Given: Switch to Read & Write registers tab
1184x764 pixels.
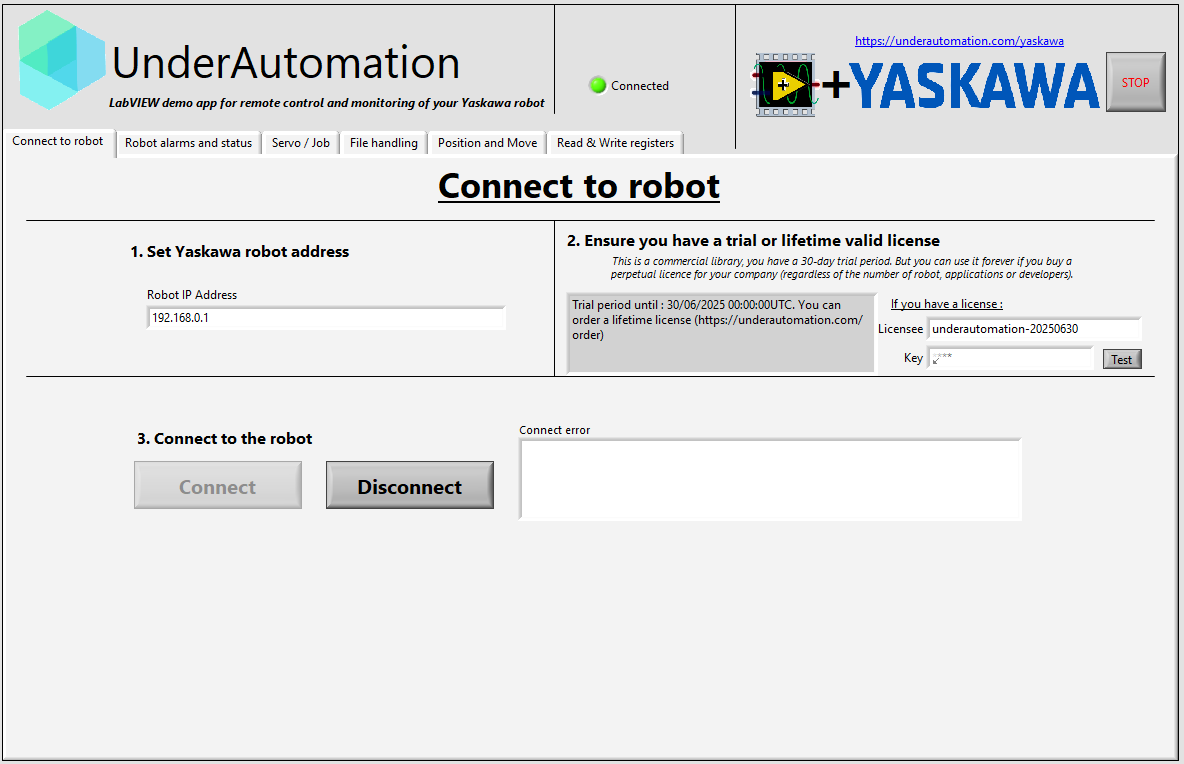Looking at the screenshot, I should (615, 143).
